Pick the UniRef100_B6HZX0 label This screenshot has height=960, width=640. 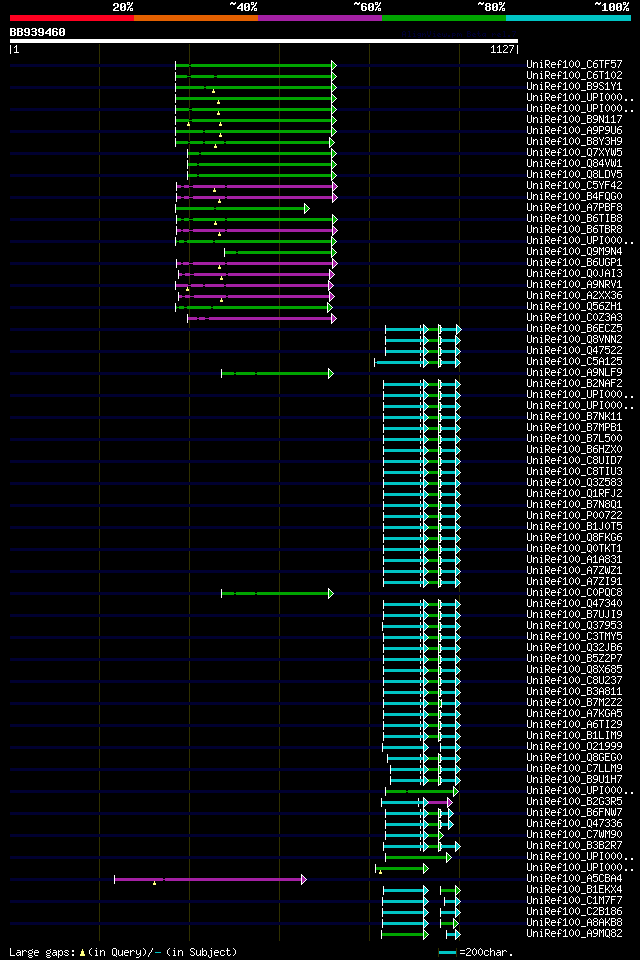pos(574,450)
